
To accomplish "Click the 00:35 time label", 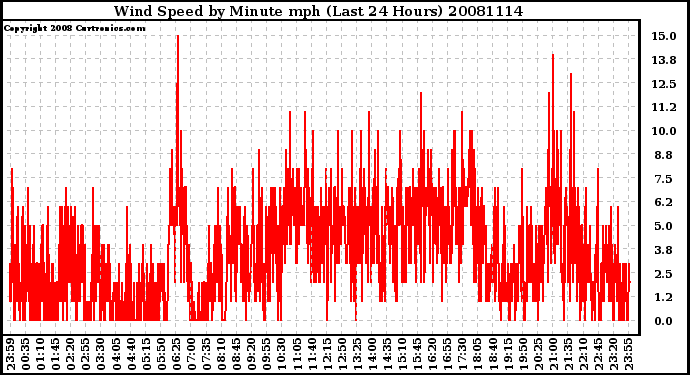I will click(x=26, y=354).
